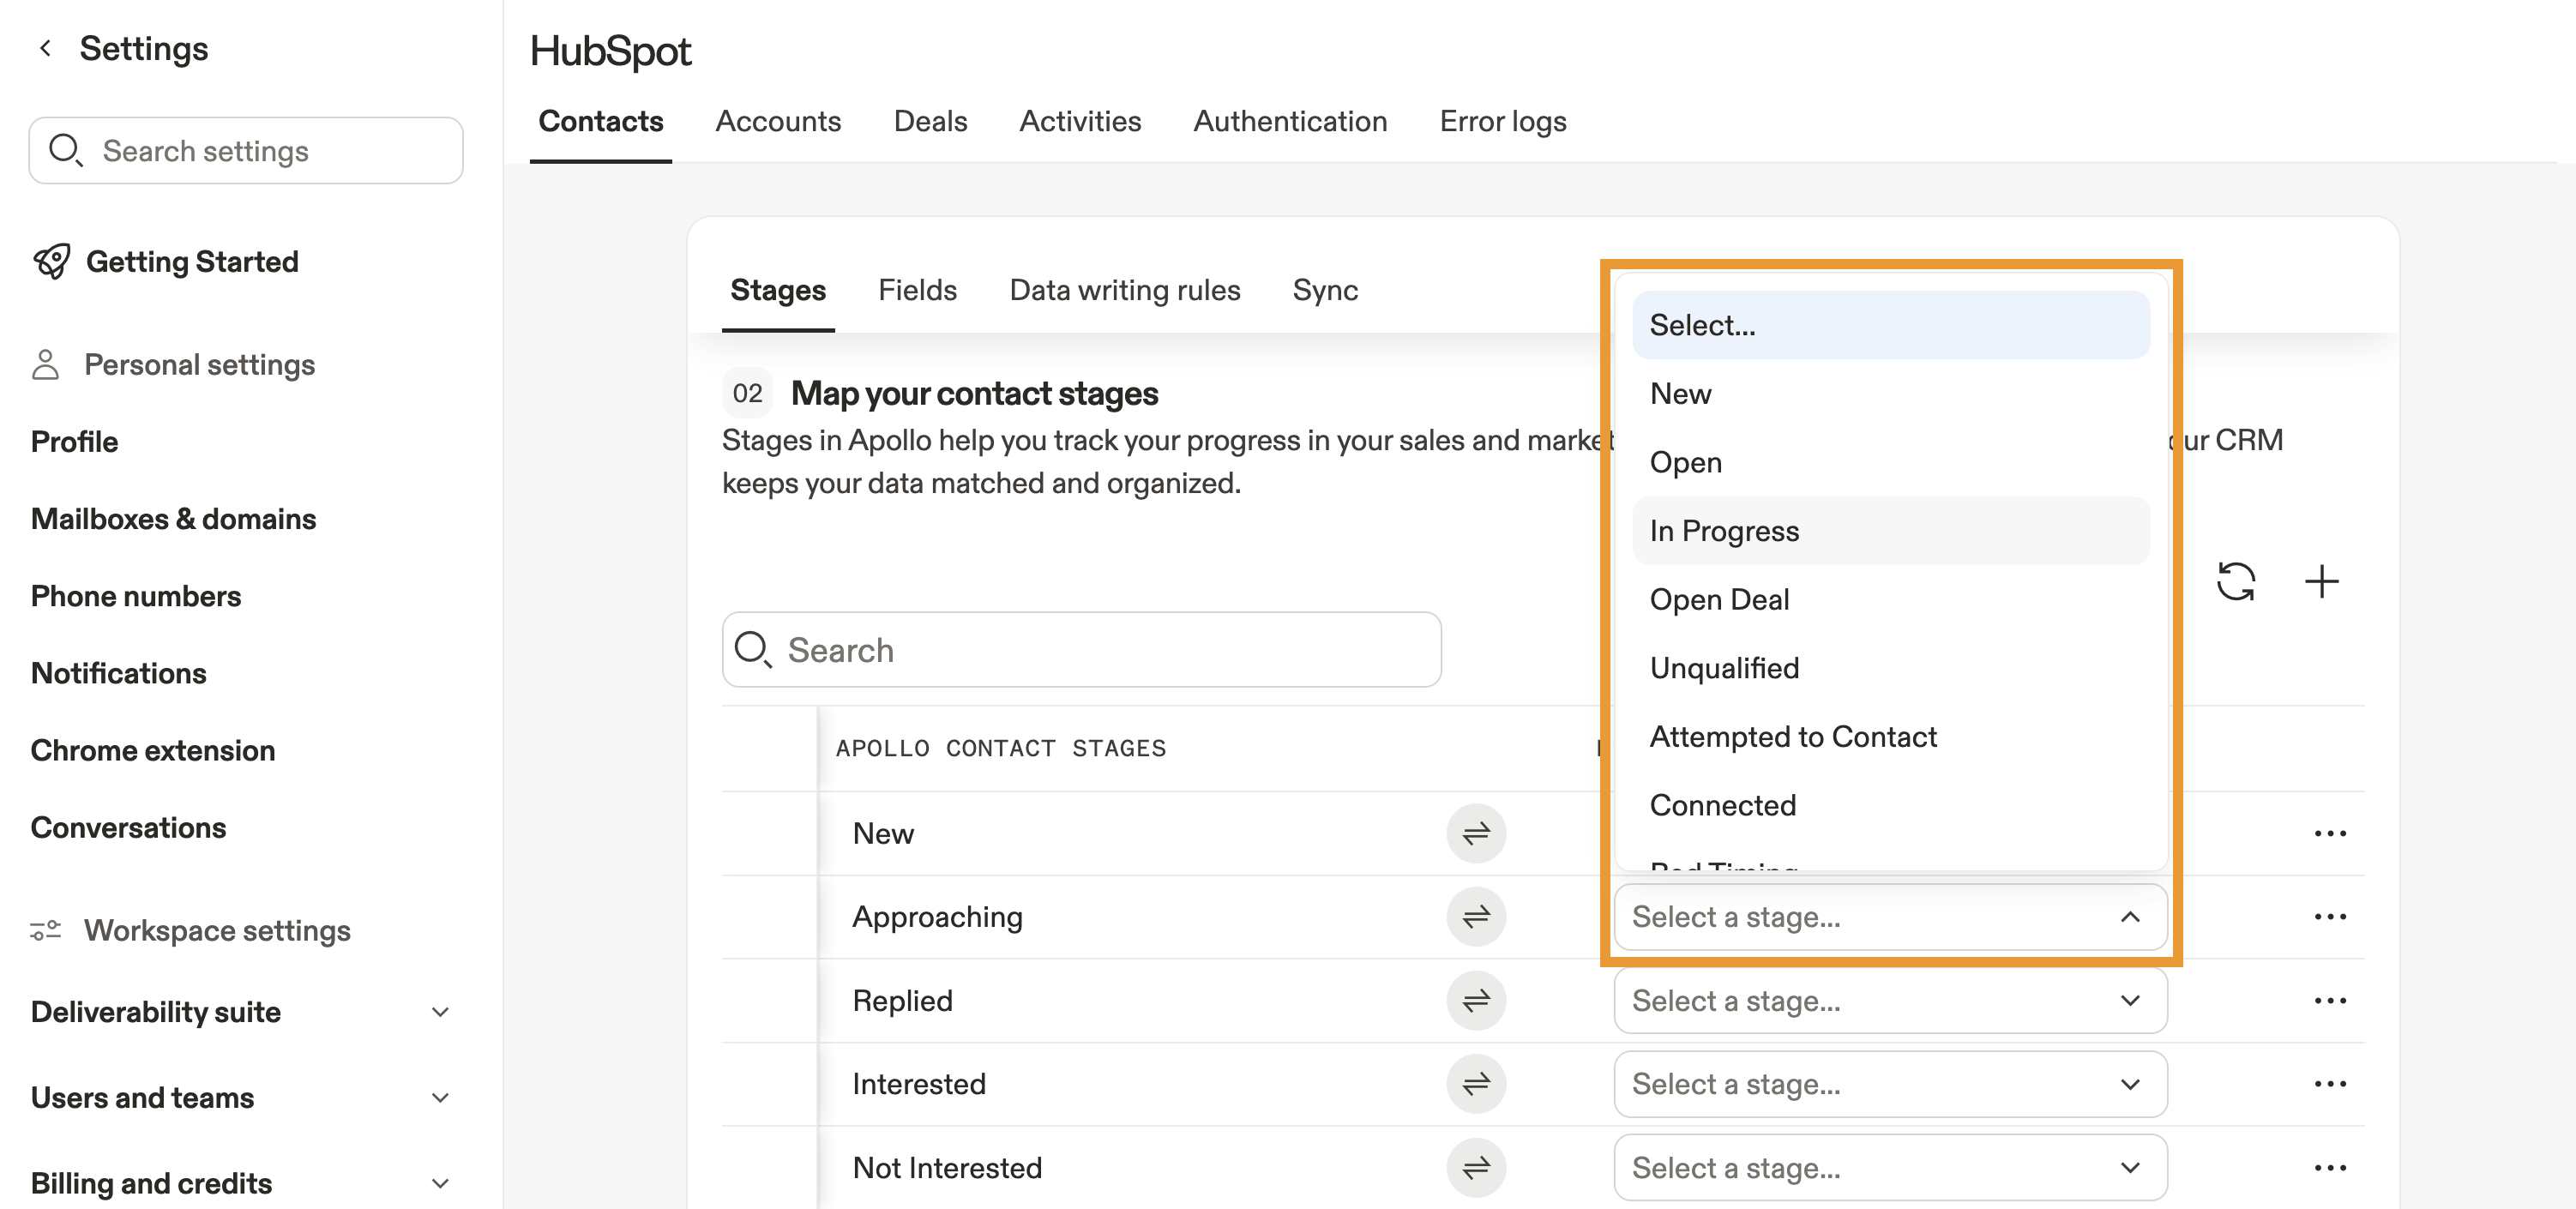
Task: Open the three-dot menu for Approaching row
Action: (x=2329, y=916)
